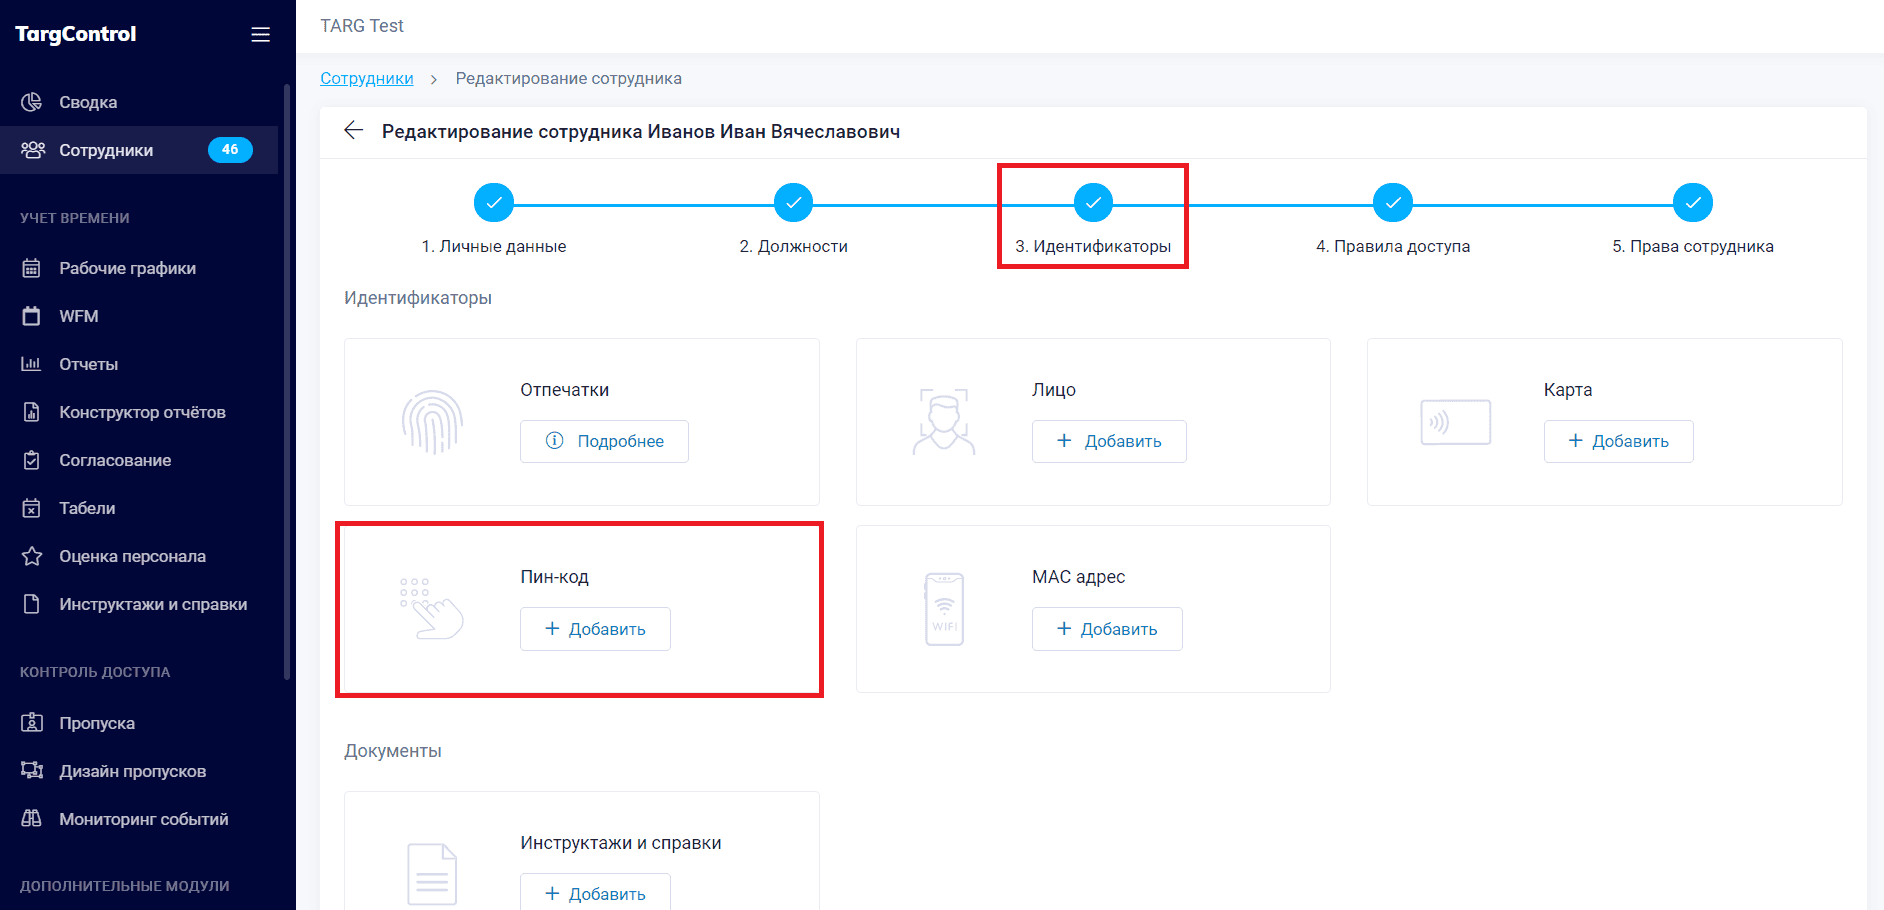
Task: Add a face identifier under Лицо
Action: (x=1109, y=441)
